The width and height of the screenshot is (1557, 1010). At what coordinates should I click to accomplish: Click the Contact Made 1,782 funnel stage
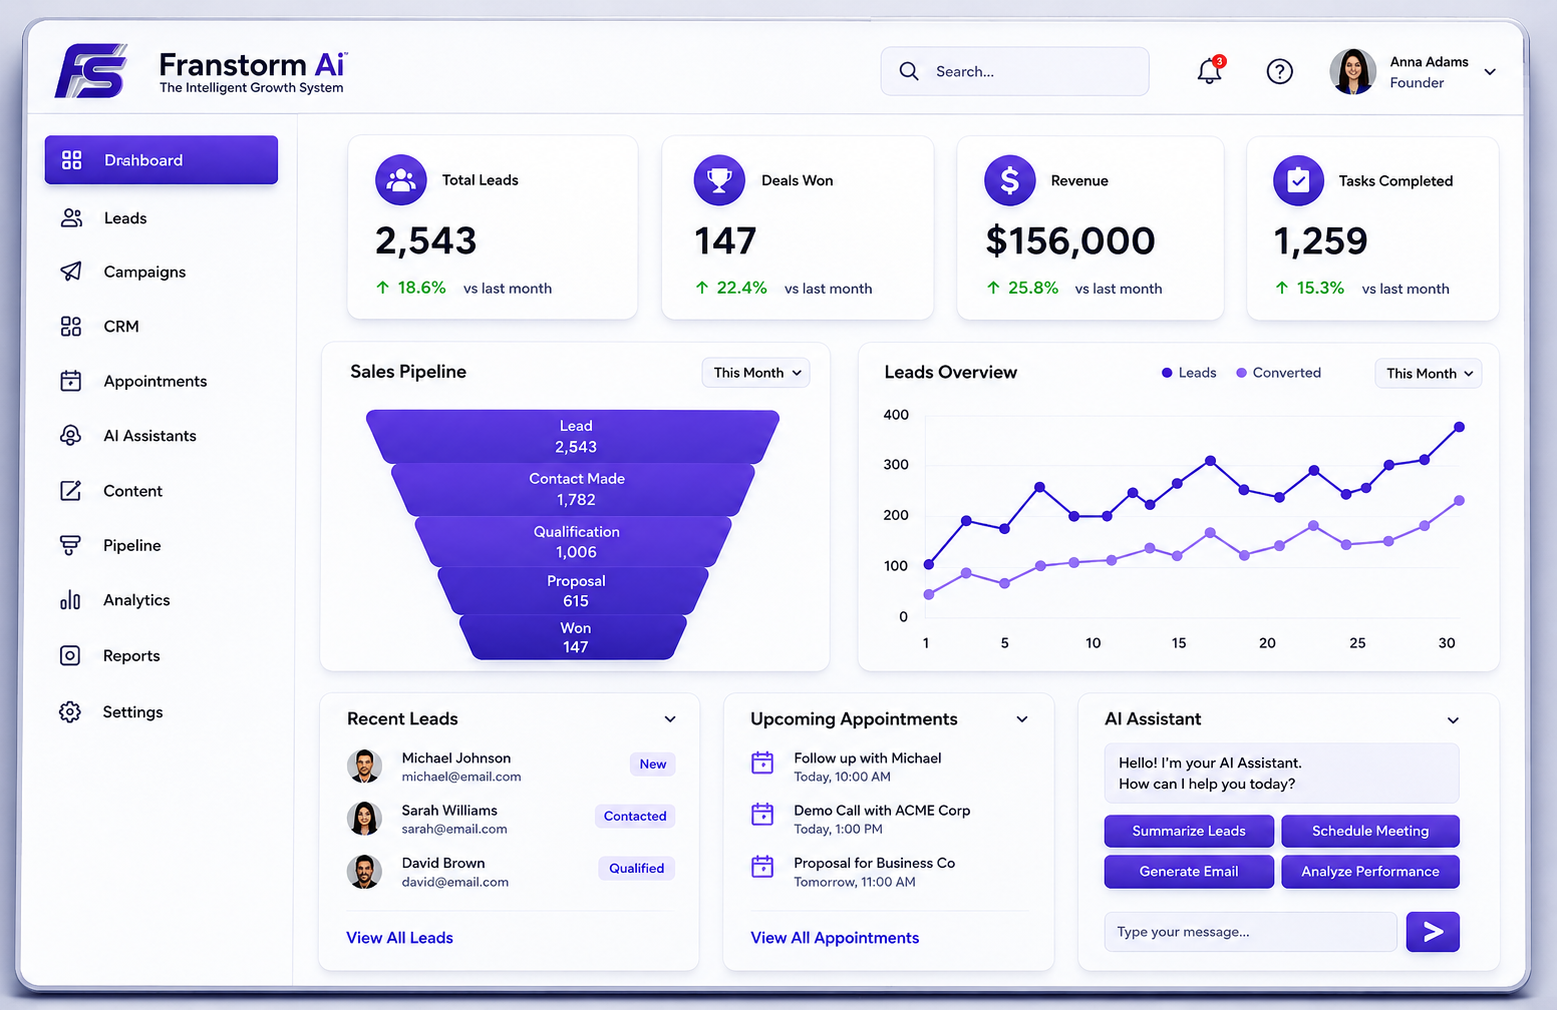[573, 489]
